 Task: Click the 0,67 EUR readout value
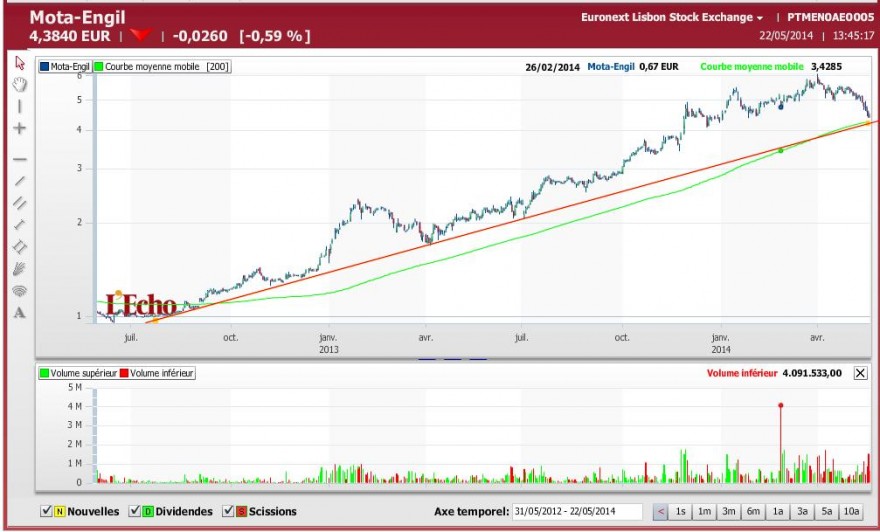click(x=659, y=67)
